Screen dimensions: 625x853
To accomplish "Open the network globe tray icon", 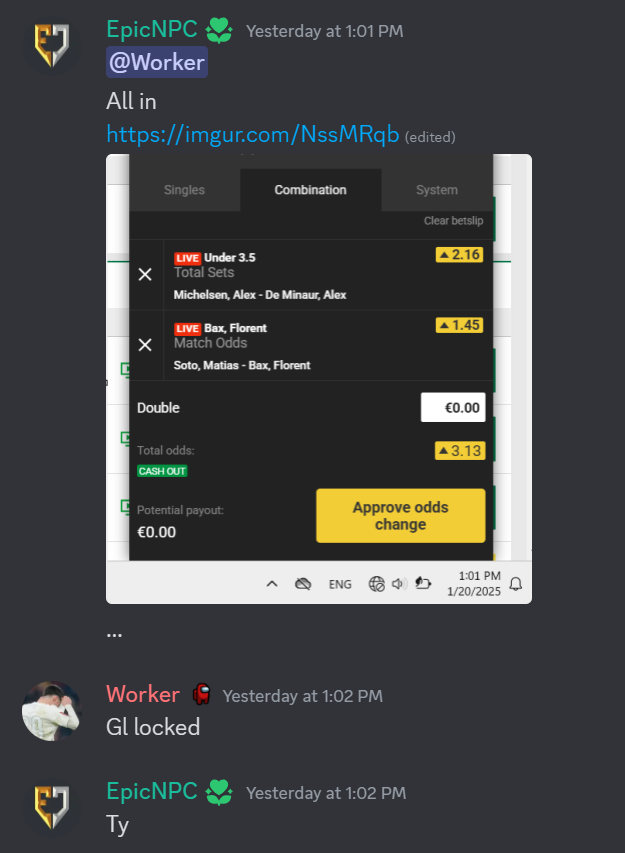I will click(376, 584).
